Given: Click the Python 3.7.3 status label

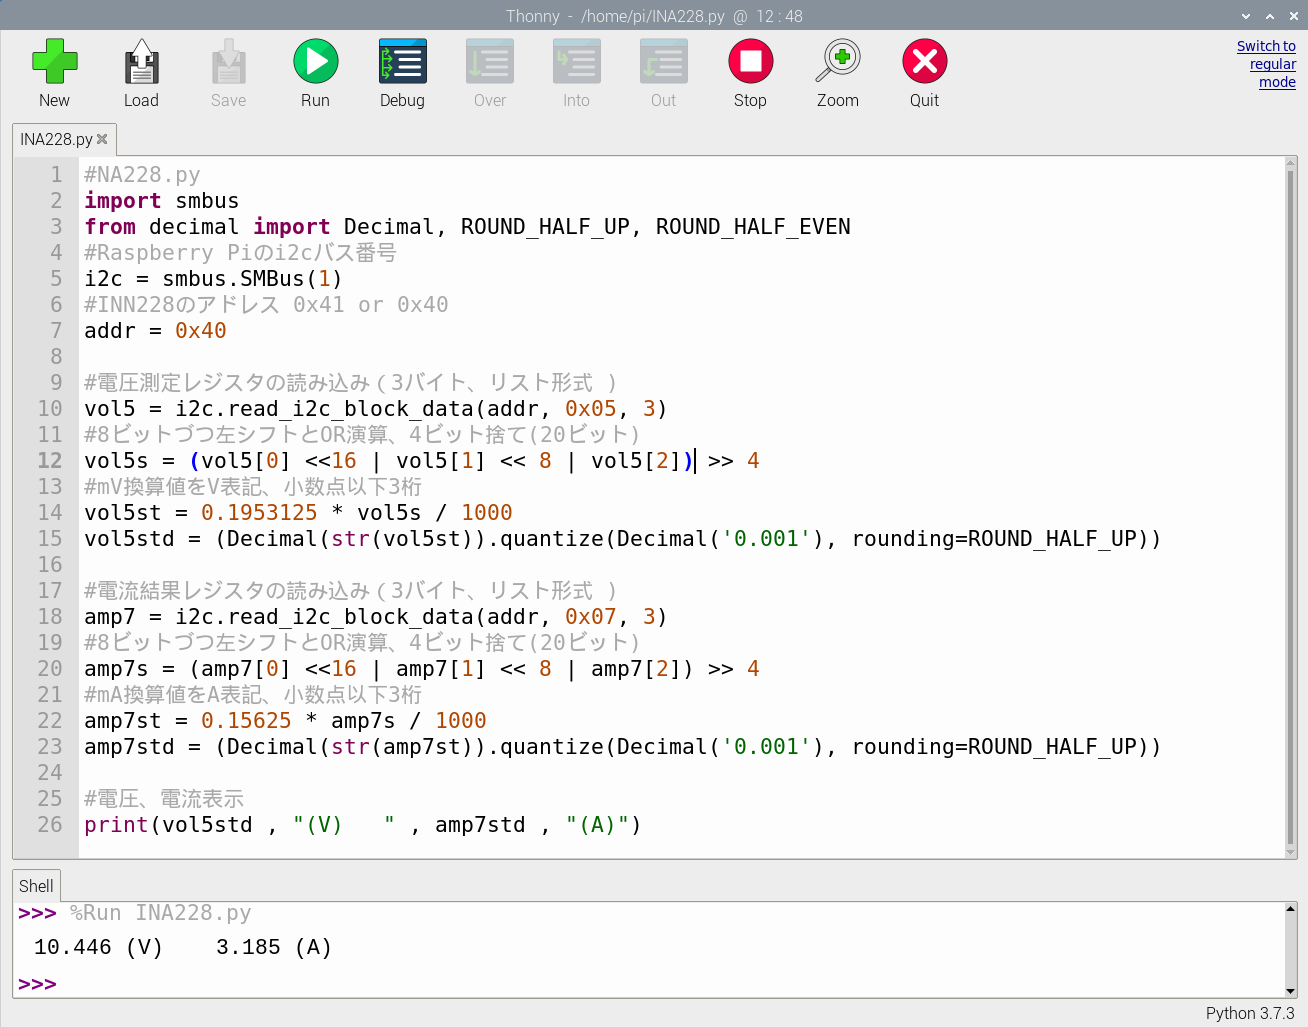Looking at the screenshot, I should (1249, 1013).
